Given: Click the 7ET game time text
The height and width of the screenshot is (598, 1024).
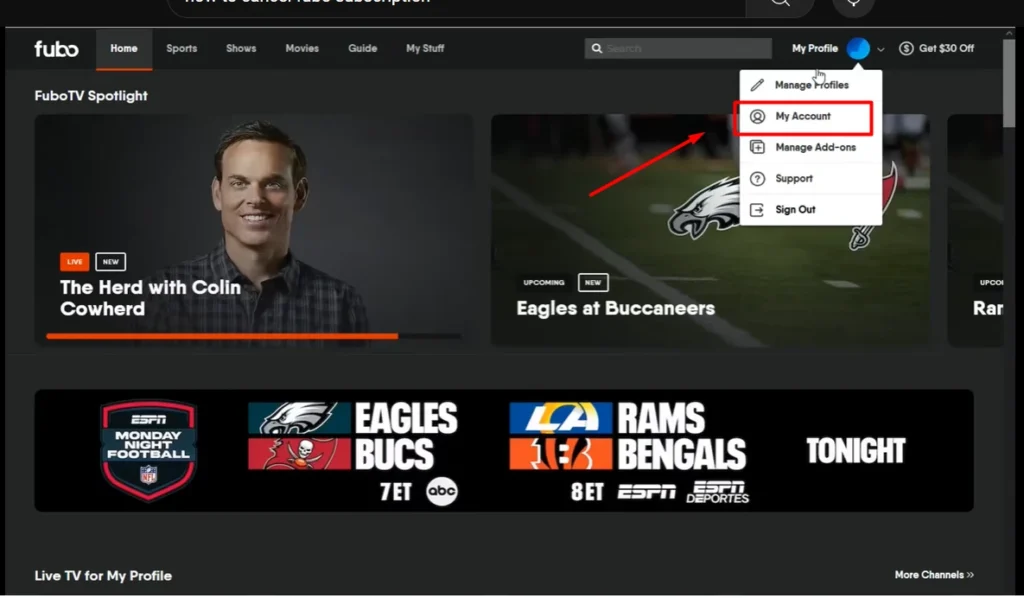Looking at the screenshot, I should click(396, 492).
